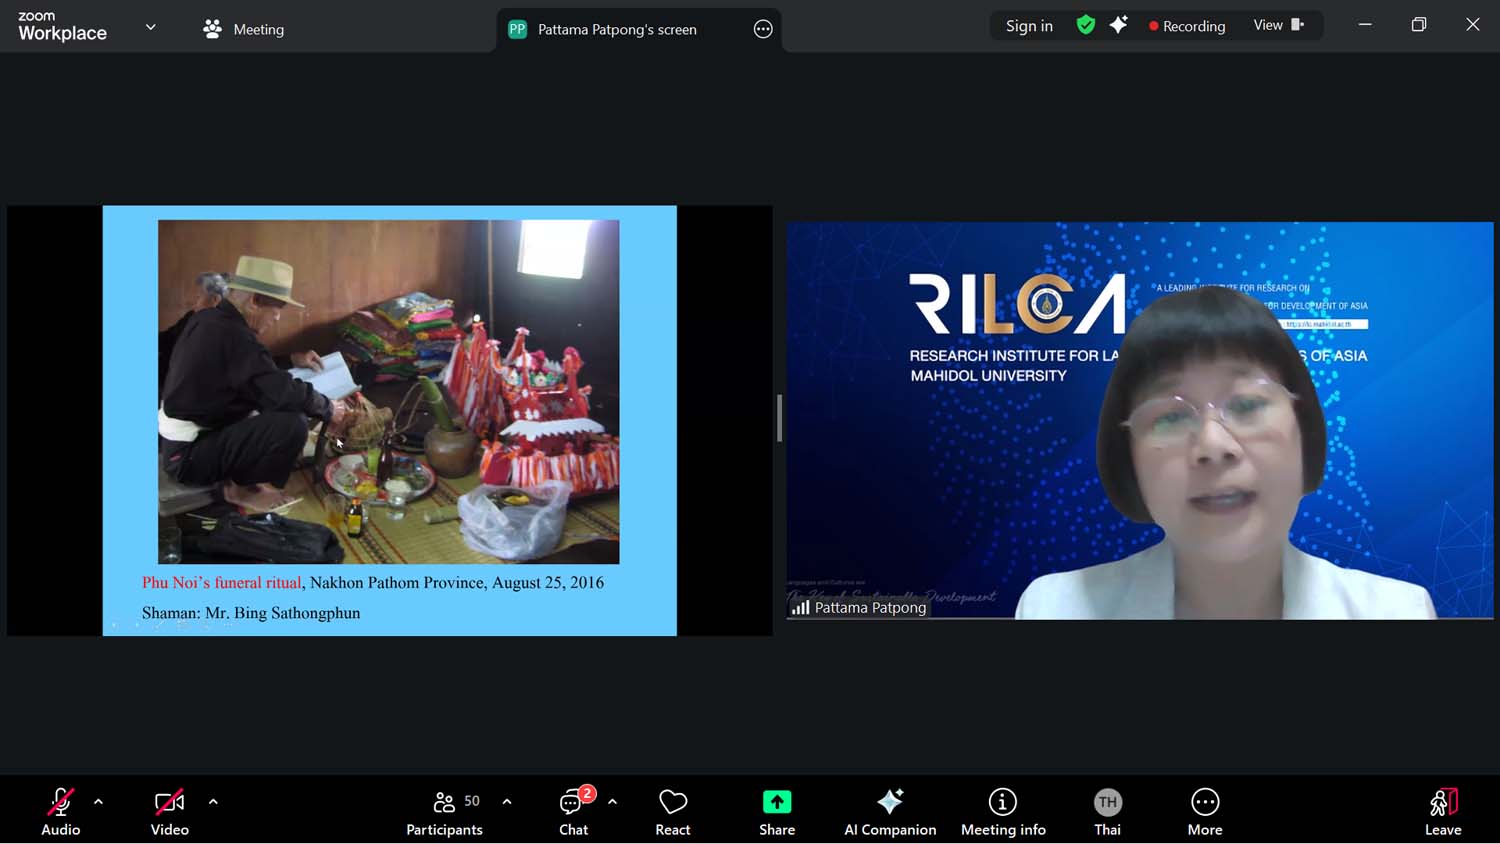Expand the audio settings arrow
Screen dimensions: 1500x844
(98, 801)
